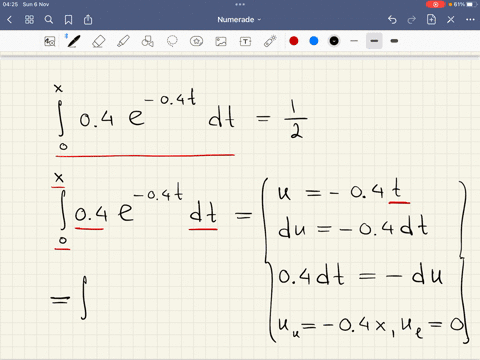The image size is (480, 360).
Task: Open the thumbnail grid view
Action: [x=29, y=20]
